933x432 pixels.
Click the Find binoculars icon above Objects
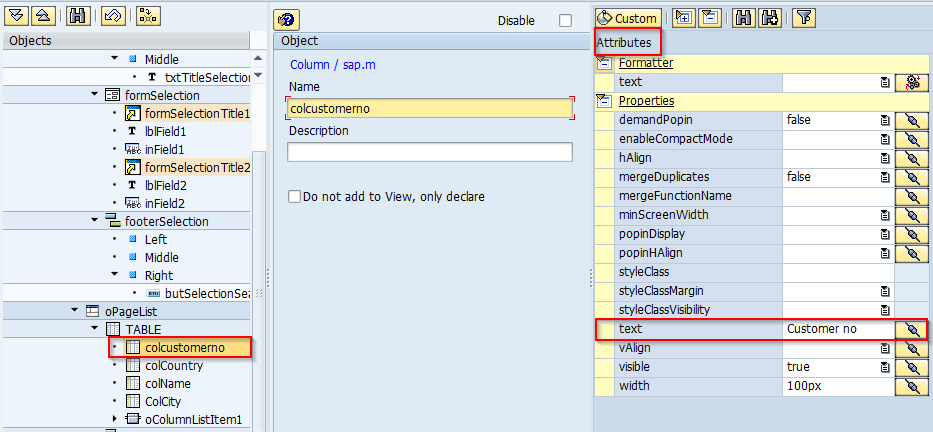78,16
